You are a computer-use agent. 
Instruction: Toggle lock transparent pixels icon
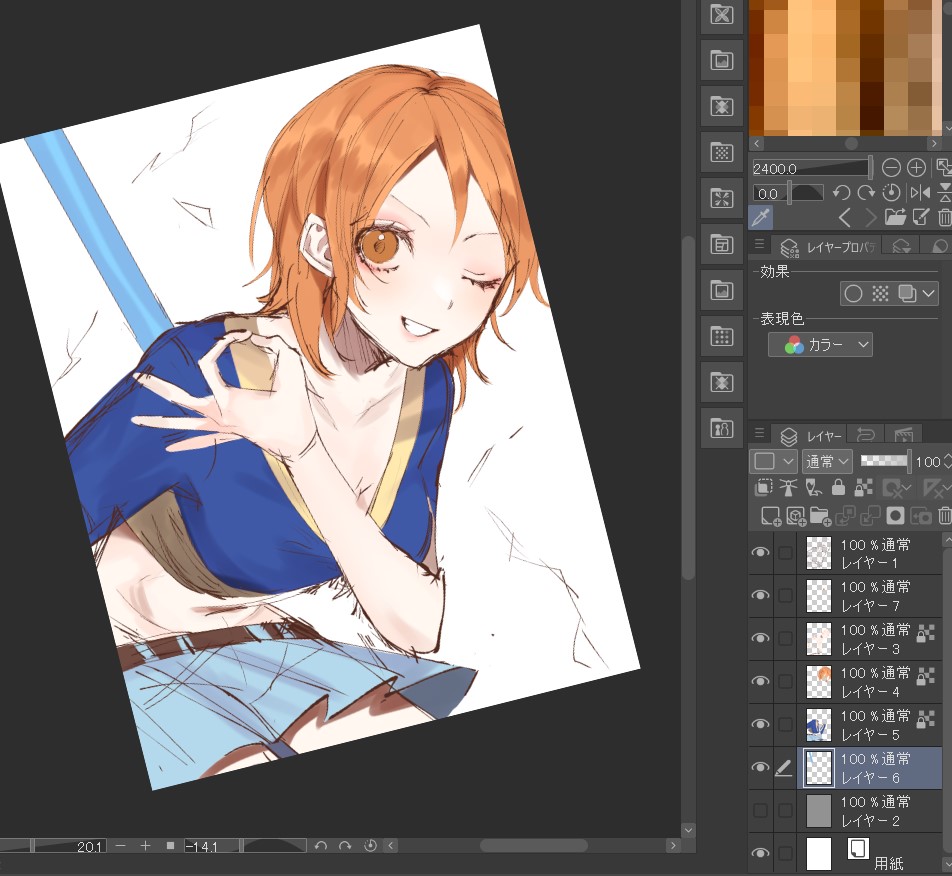pyautogui.click(x=863, y=487)
